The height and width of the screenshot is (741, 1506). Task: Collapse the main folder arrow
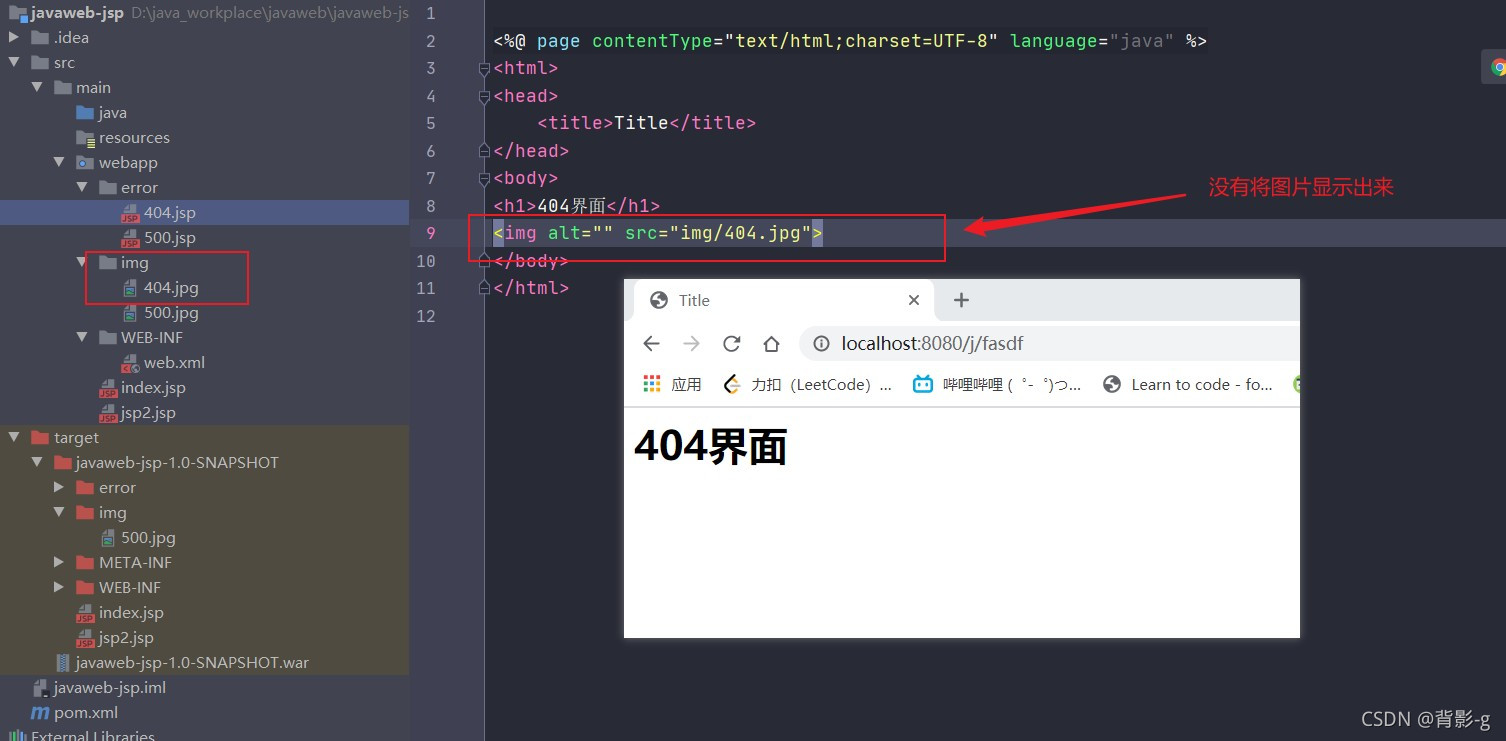[x=37, y=88]
